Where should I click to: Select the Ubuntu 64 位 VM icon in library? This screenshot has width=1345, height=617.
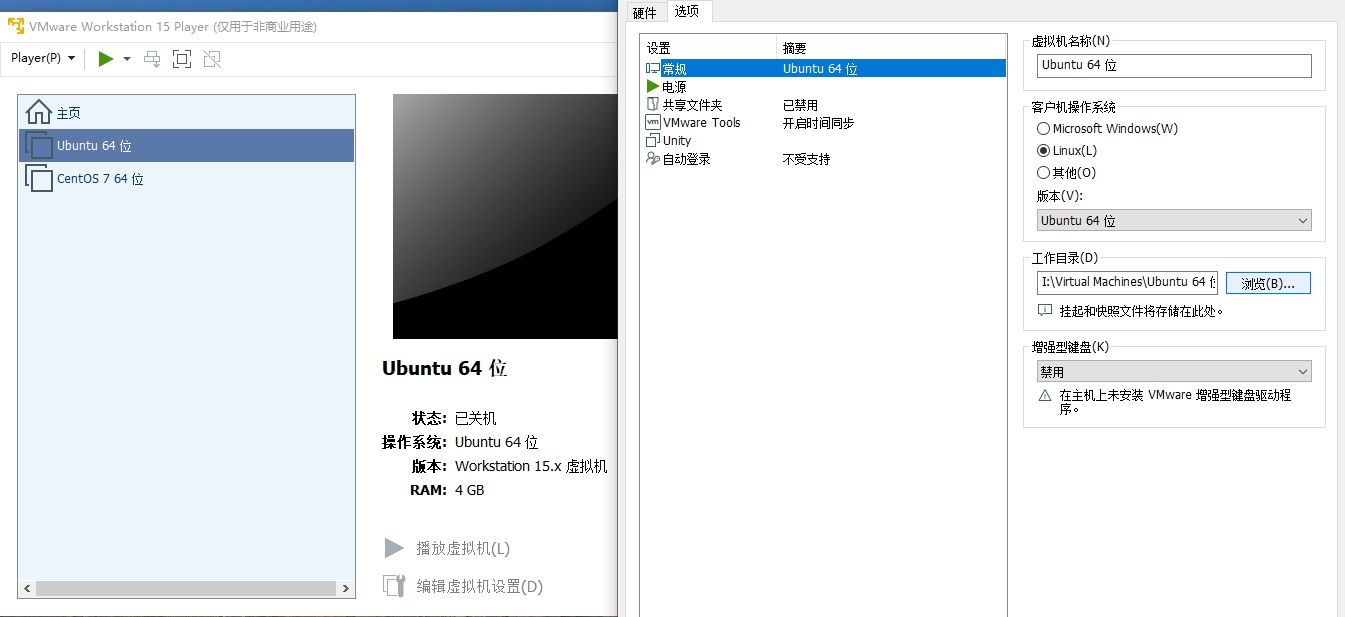tap(39, 145)
